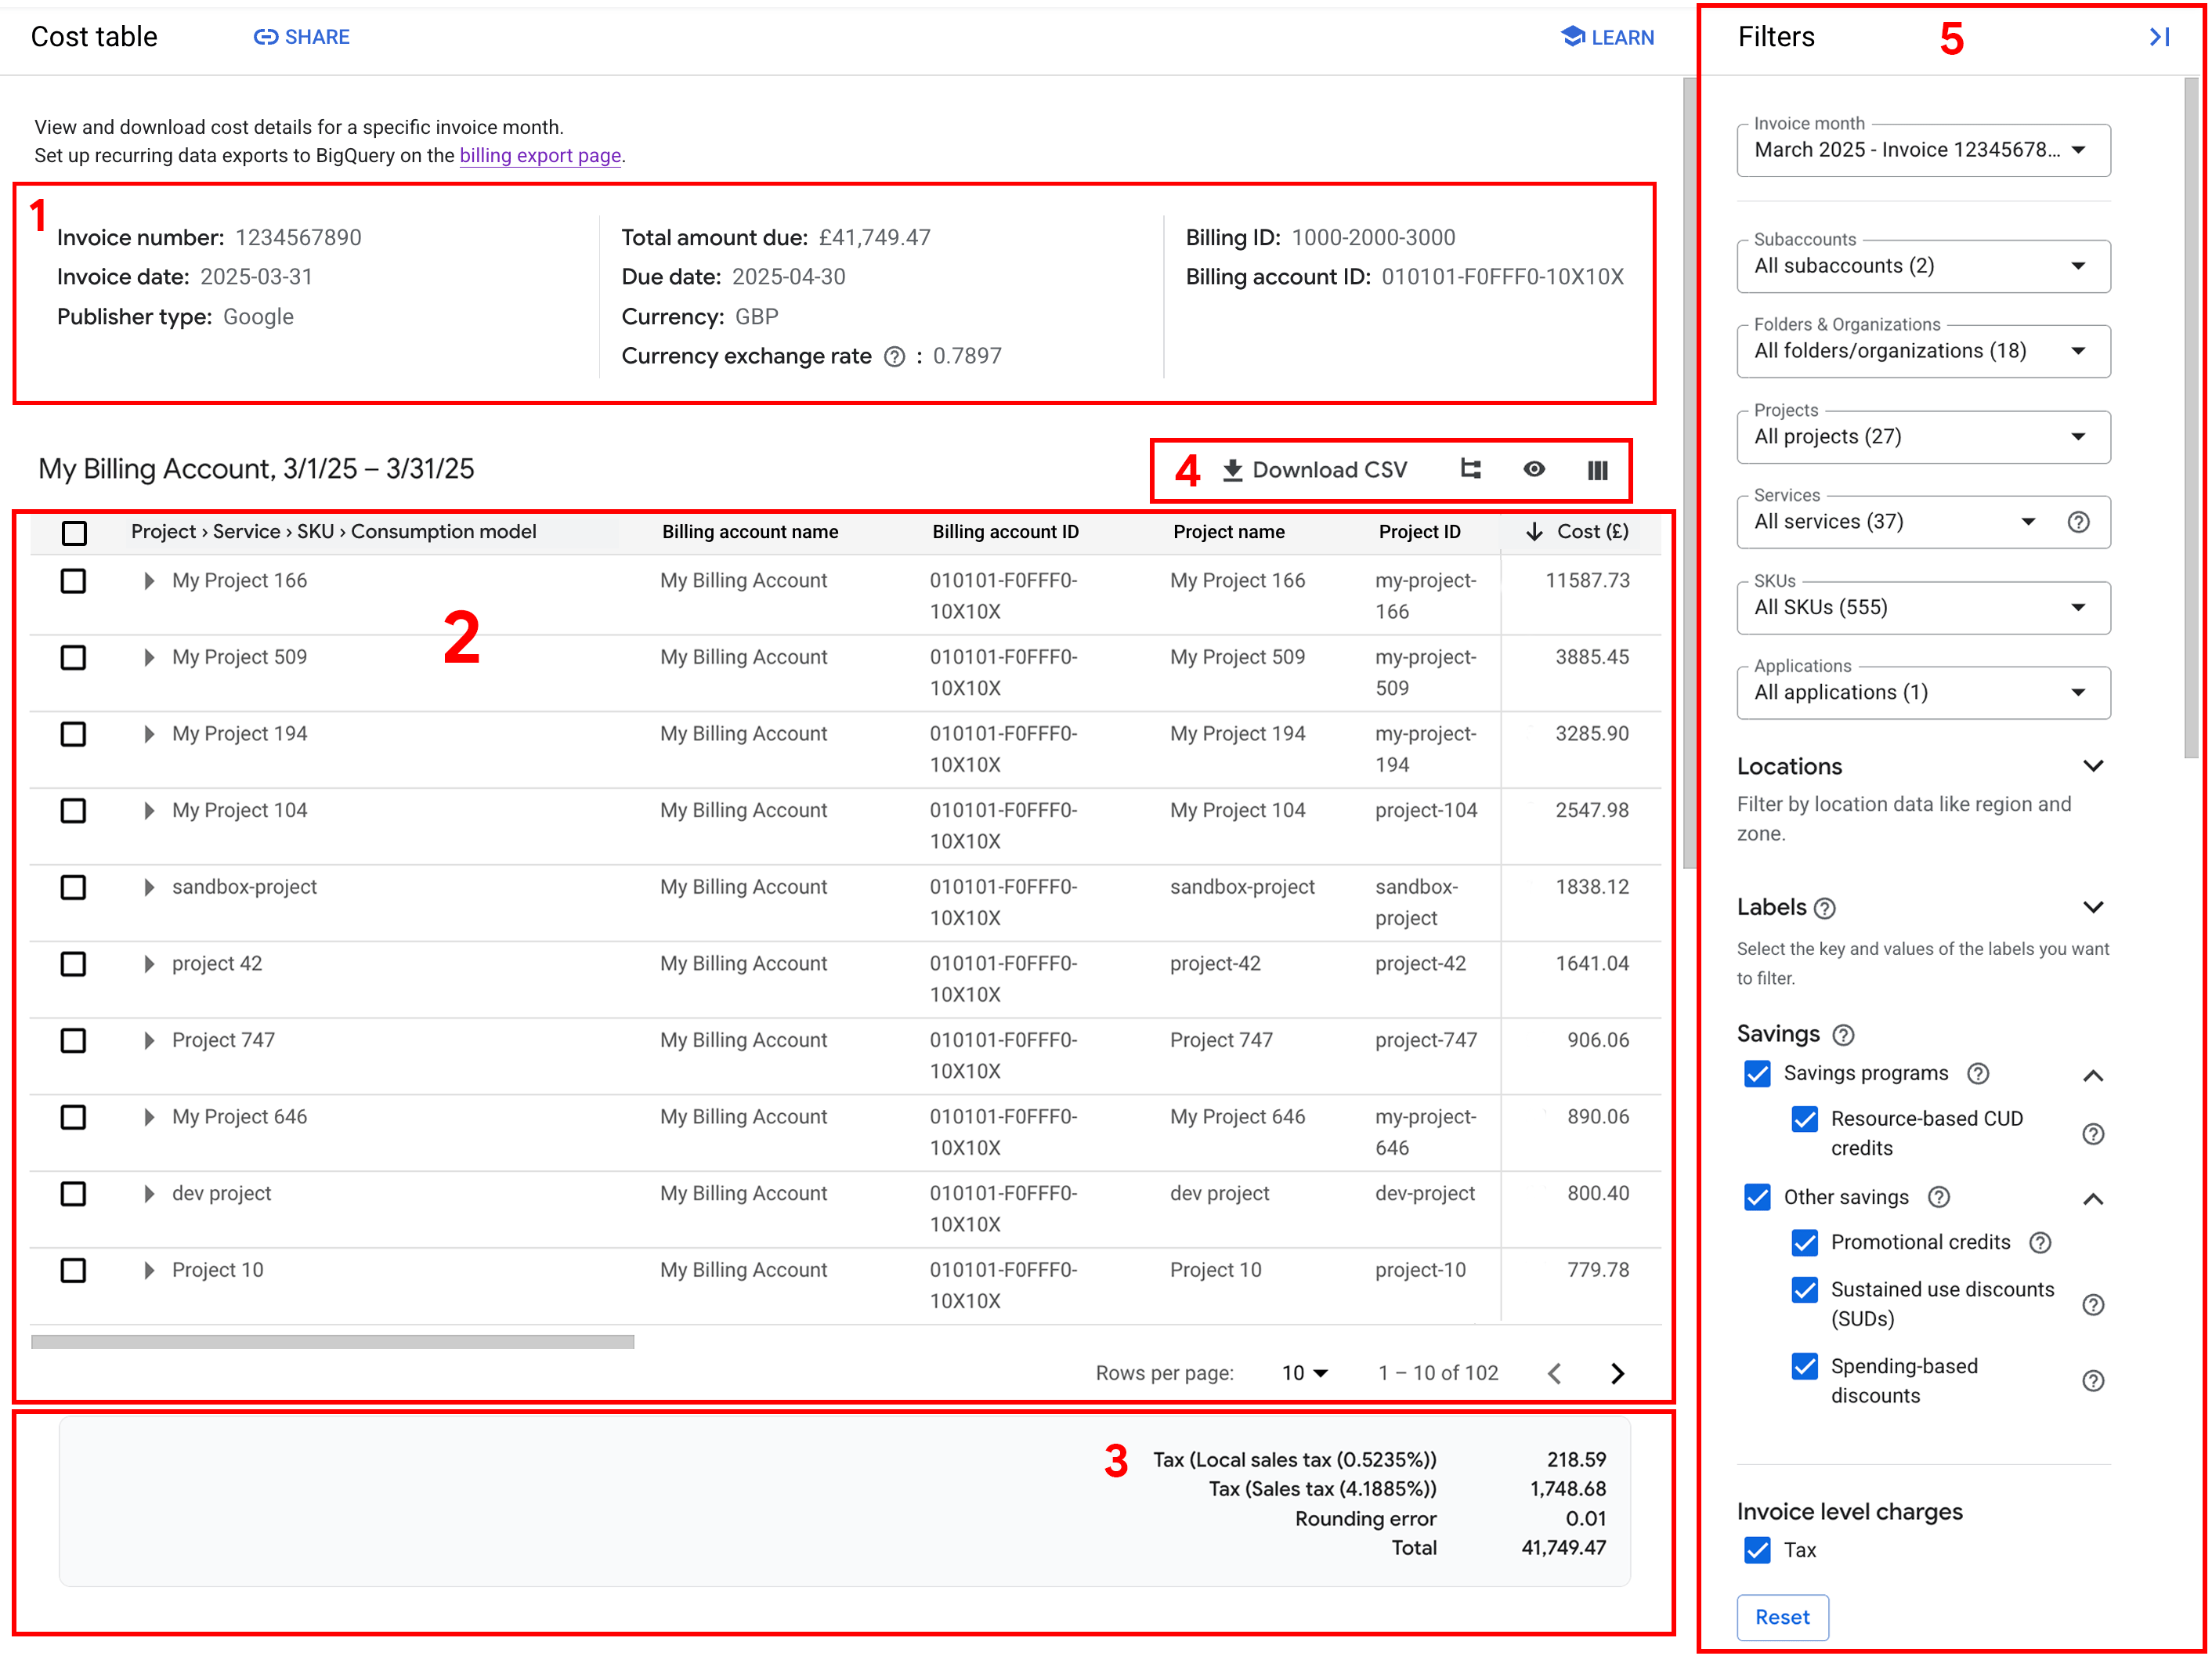Disable the Tax invoice level charge
2212x1656 pixels.
click(1757, 1550)
